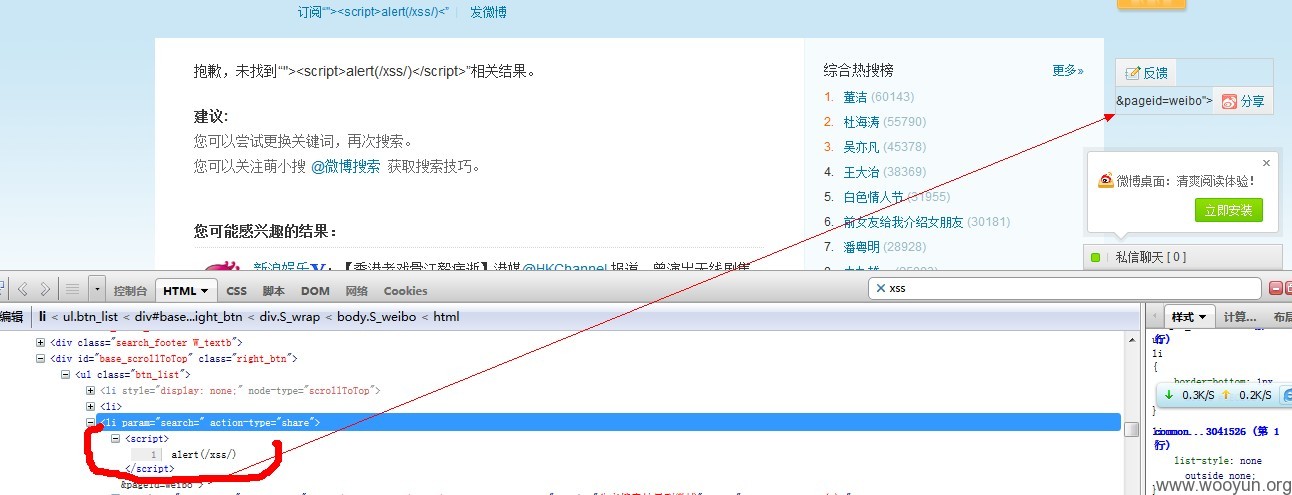Switch to the CSS tab
The image size is (1292, 495).
pos(236,291)
